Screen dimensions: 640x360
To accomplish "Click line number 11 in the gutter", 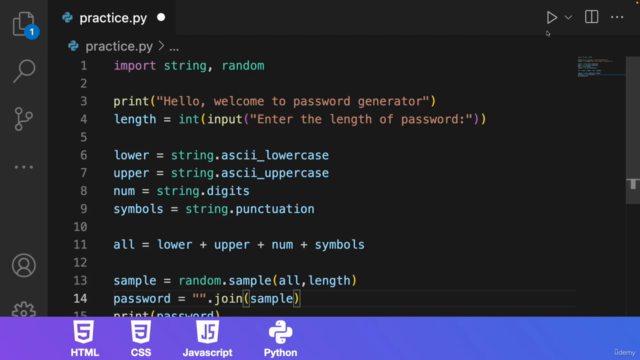I will (x=80, y=244).
